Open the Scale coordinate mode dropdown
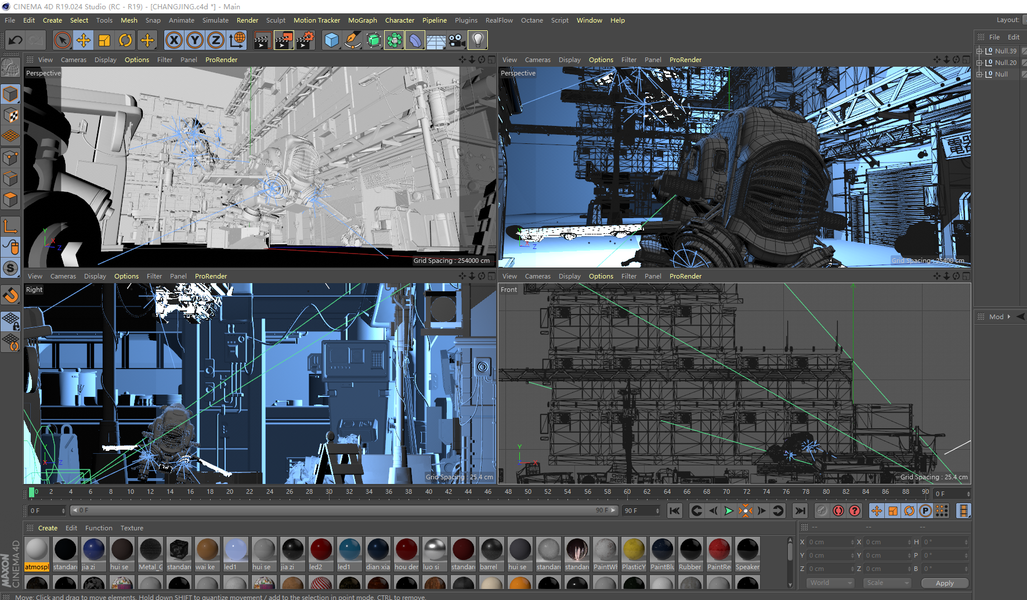This screenshot has height=600, width=1027. coord(886,583)
